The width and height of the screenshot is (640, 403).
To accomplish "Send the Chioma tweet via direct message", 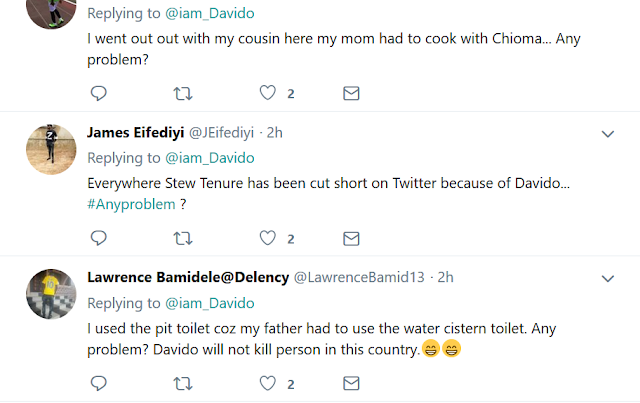I will [351, 93].
